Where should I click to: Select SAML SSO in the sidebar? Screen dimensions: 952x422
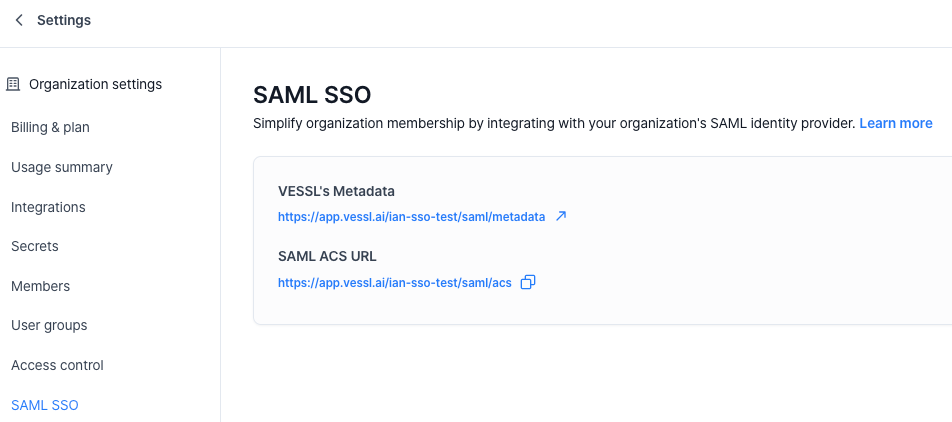click(x=45, y=405)
